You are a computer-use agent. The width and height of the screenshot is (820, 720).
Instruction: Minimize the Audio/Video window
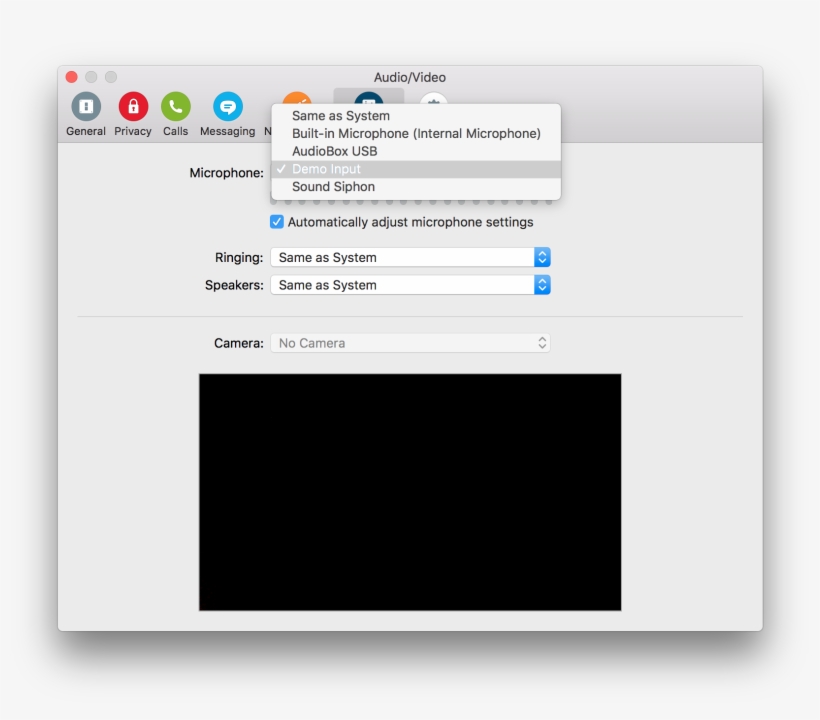91,77
